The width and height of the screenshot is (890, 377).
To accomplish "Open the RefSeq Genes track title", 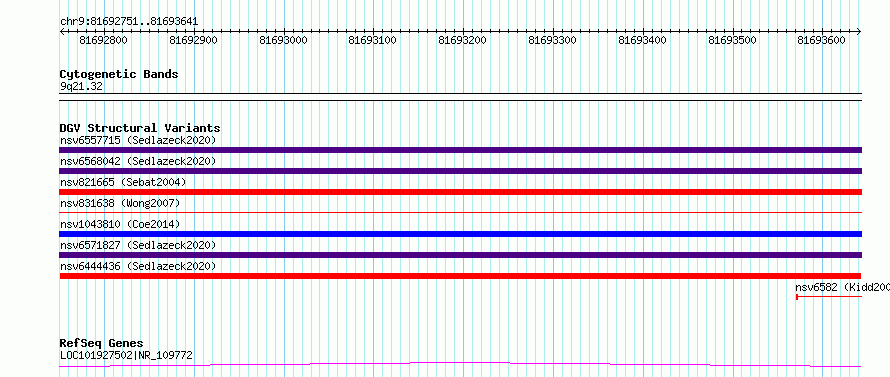I will pos(101,344).
